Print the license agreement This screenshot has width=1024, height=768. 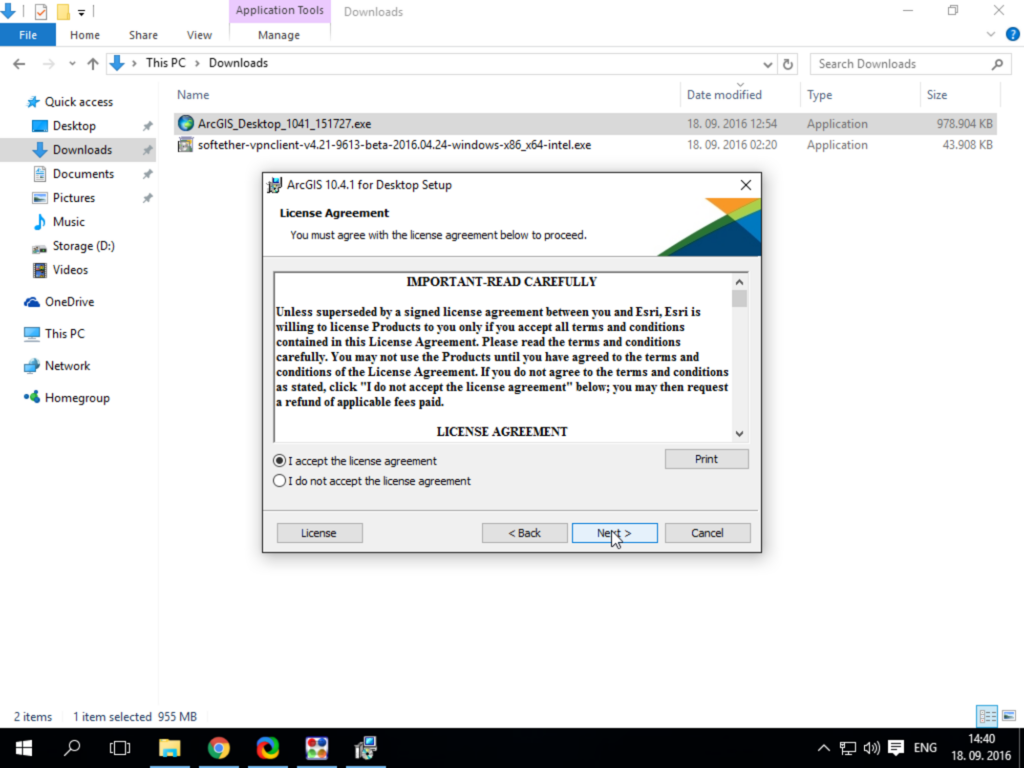point(707,459)
